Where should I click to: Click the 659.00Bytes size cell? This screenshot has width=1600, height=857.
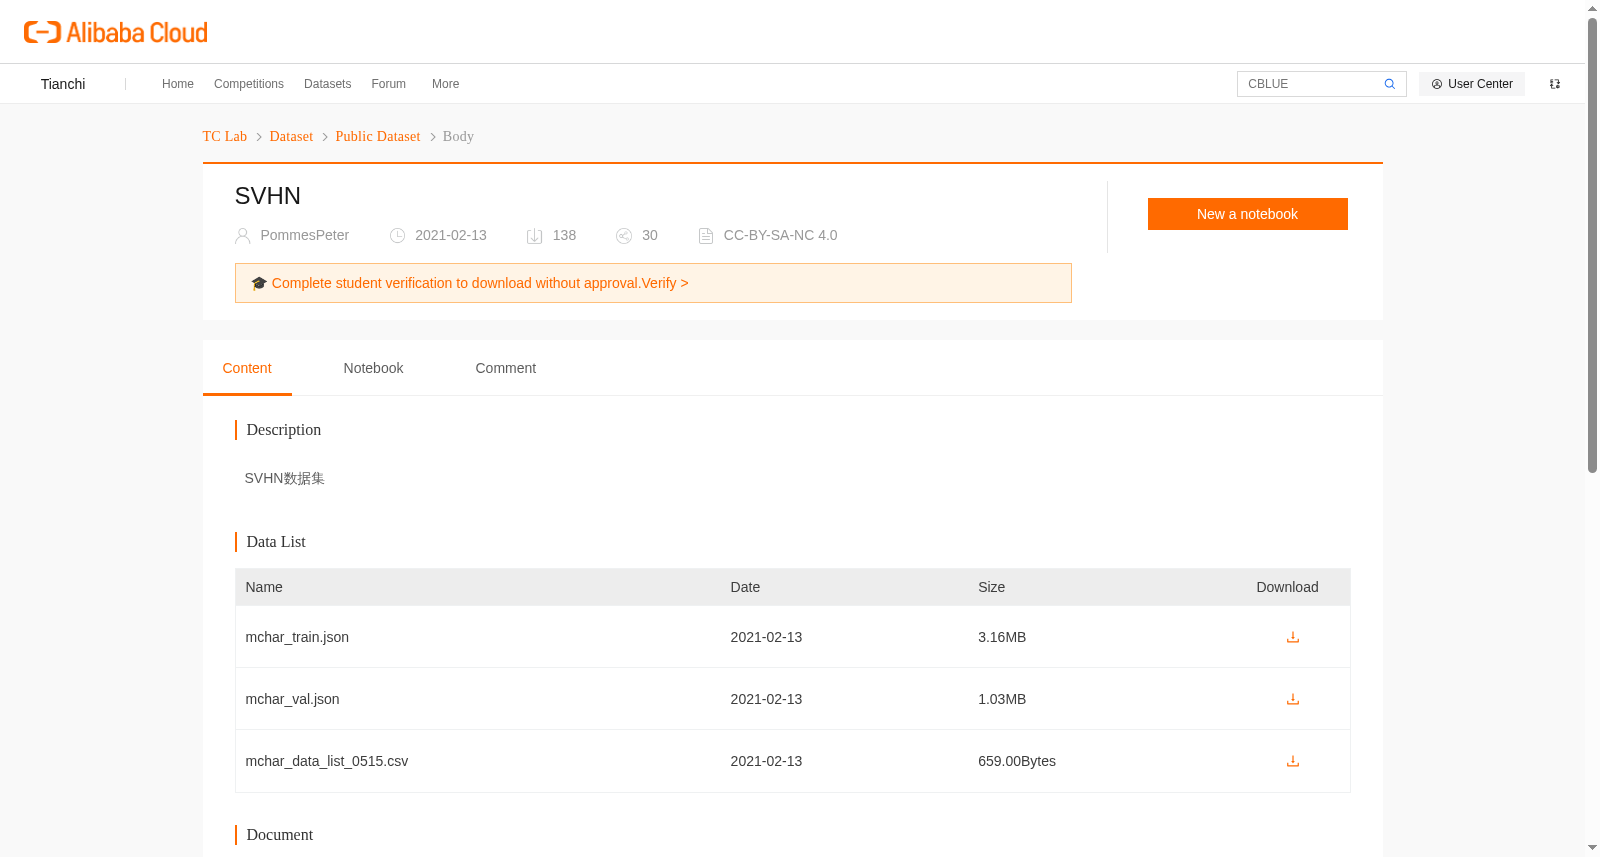(x=1017, y=761)
